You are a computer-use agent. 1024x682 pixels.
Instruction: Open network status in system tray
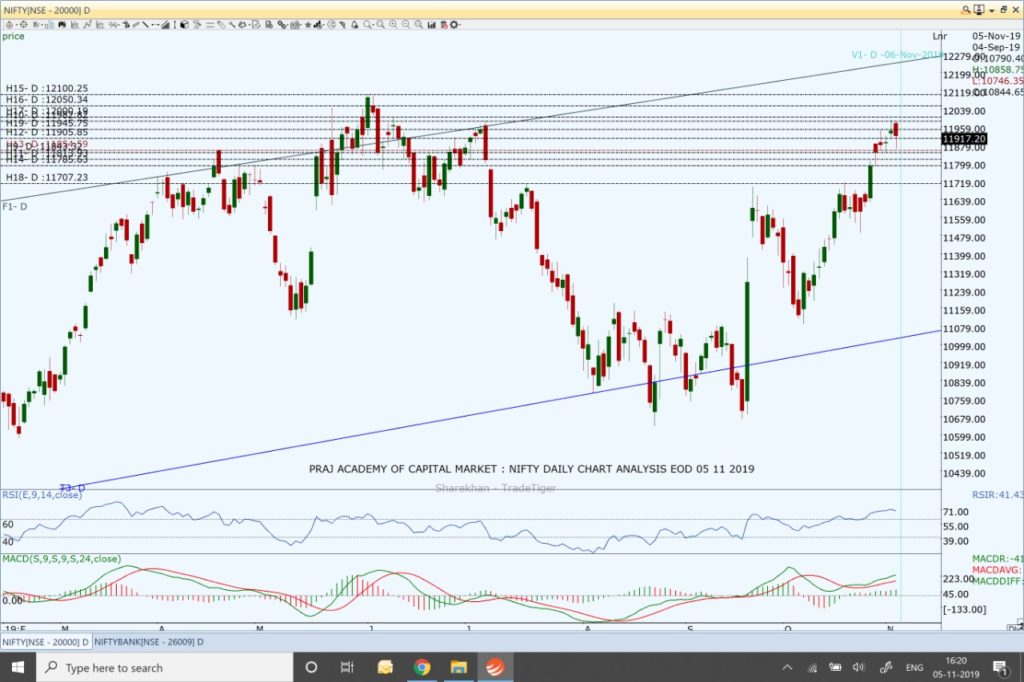(812, 667)
